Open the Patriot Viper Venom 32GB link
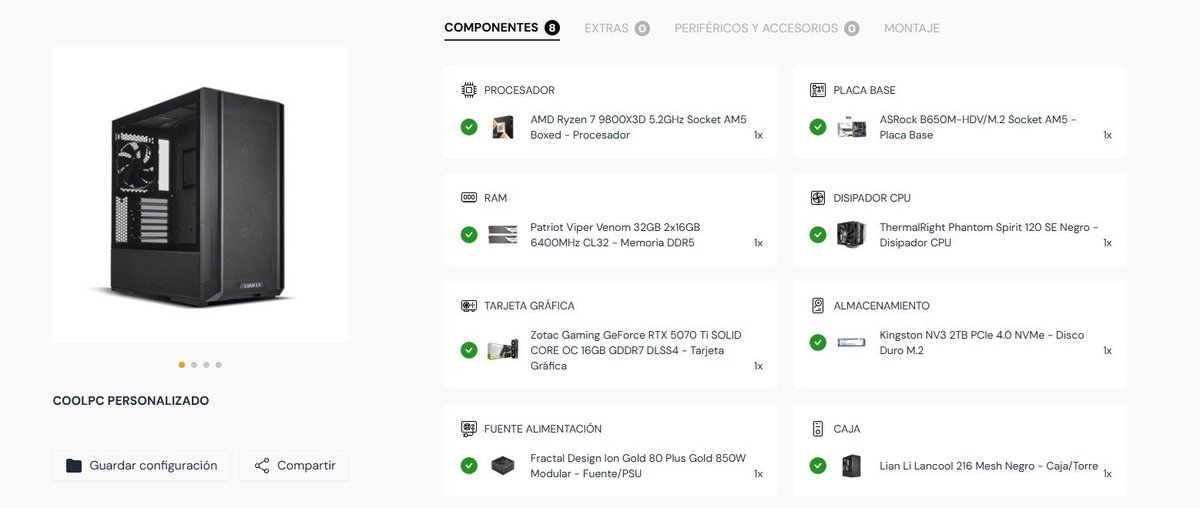This screenshot has width=1200, height=508. point(615,235)
